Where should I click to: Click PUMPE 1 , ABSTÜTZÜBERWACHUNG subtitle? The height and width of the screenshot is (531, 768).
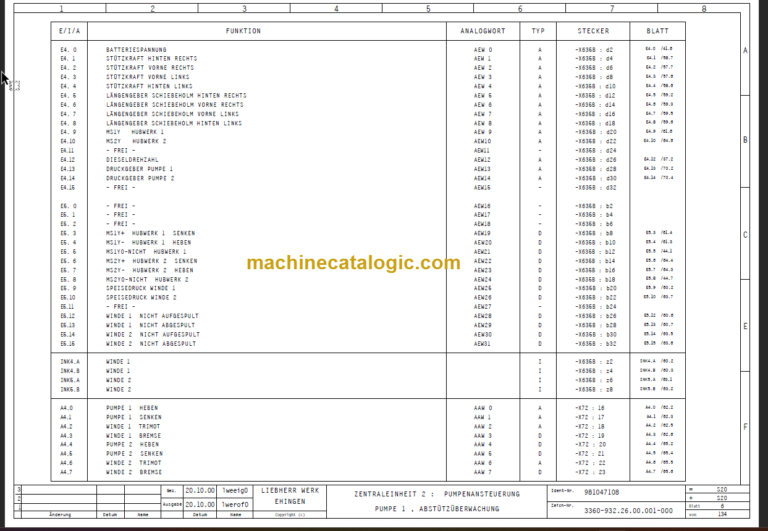pyautogui.click(x=437, y=509)
